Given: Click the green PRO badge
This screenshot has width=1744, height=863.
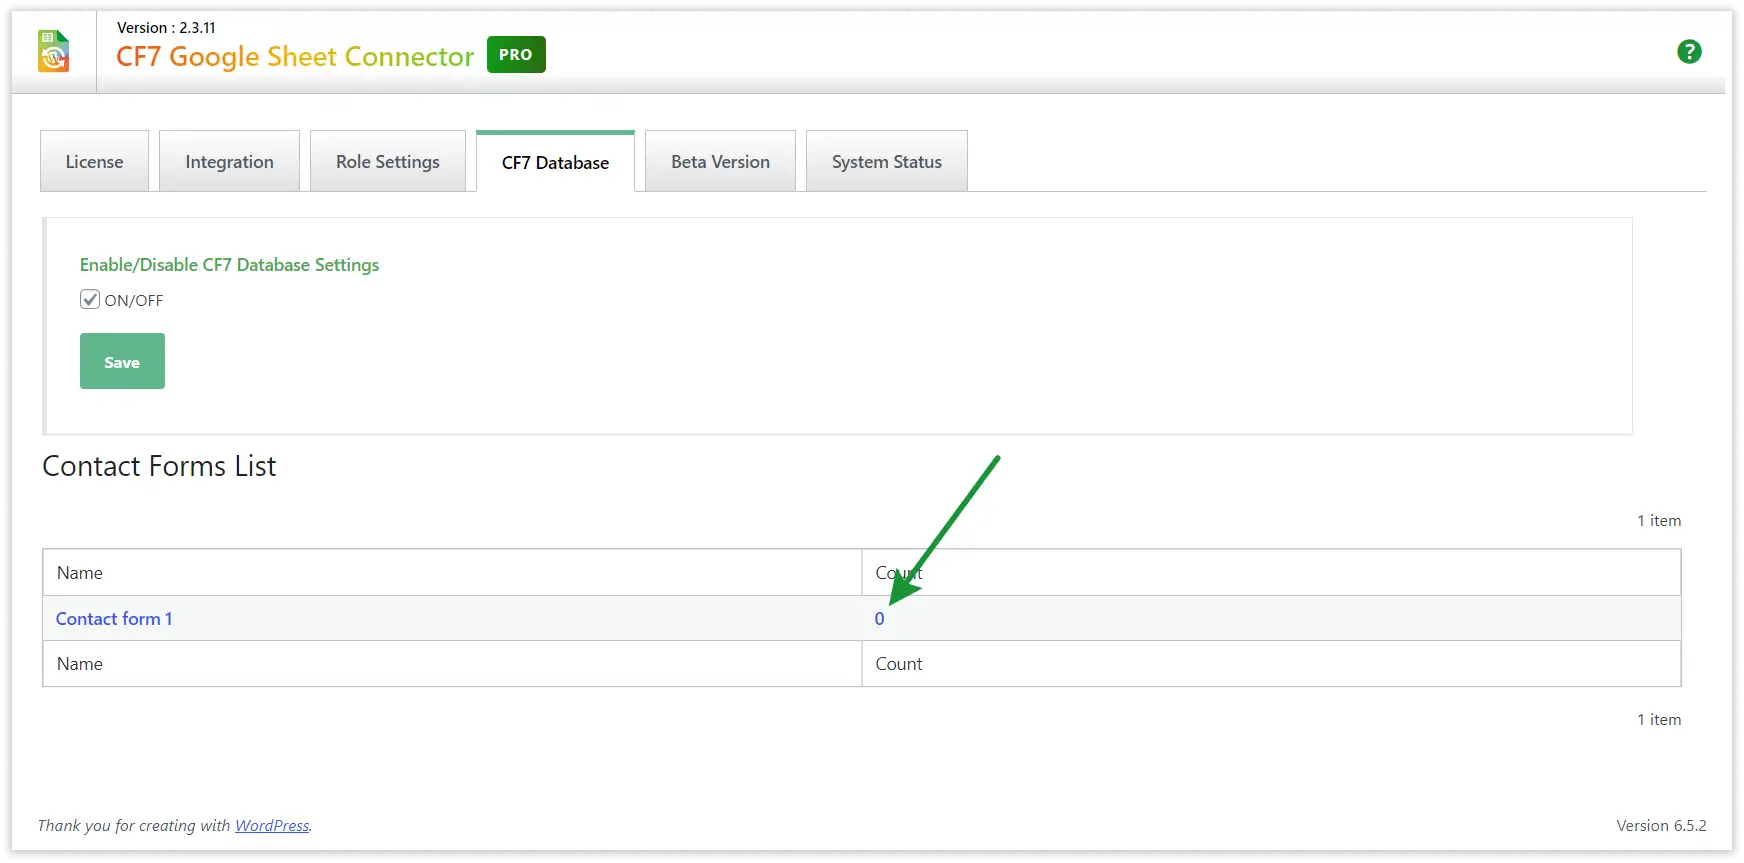Looking at the screenshot, I should (516, 55).
